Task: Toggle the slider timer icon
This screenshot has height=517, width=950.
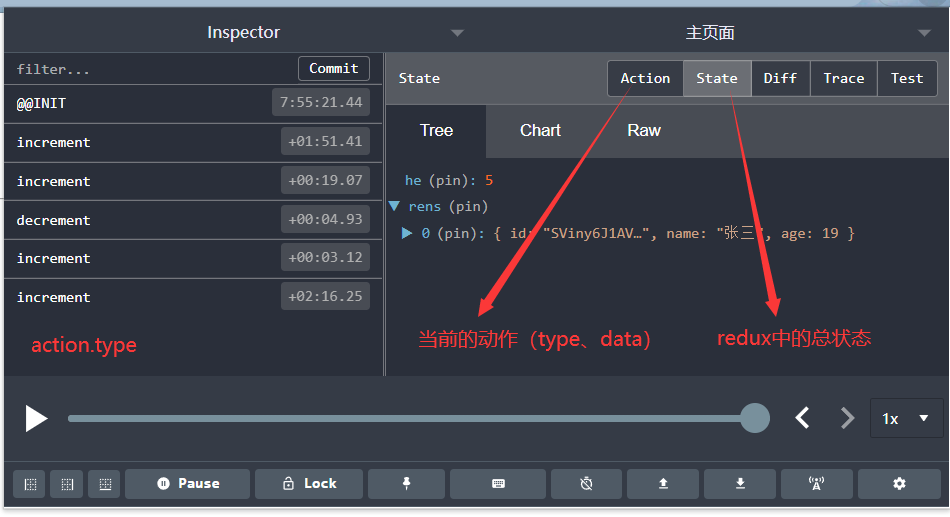Action: coord(586,484)
